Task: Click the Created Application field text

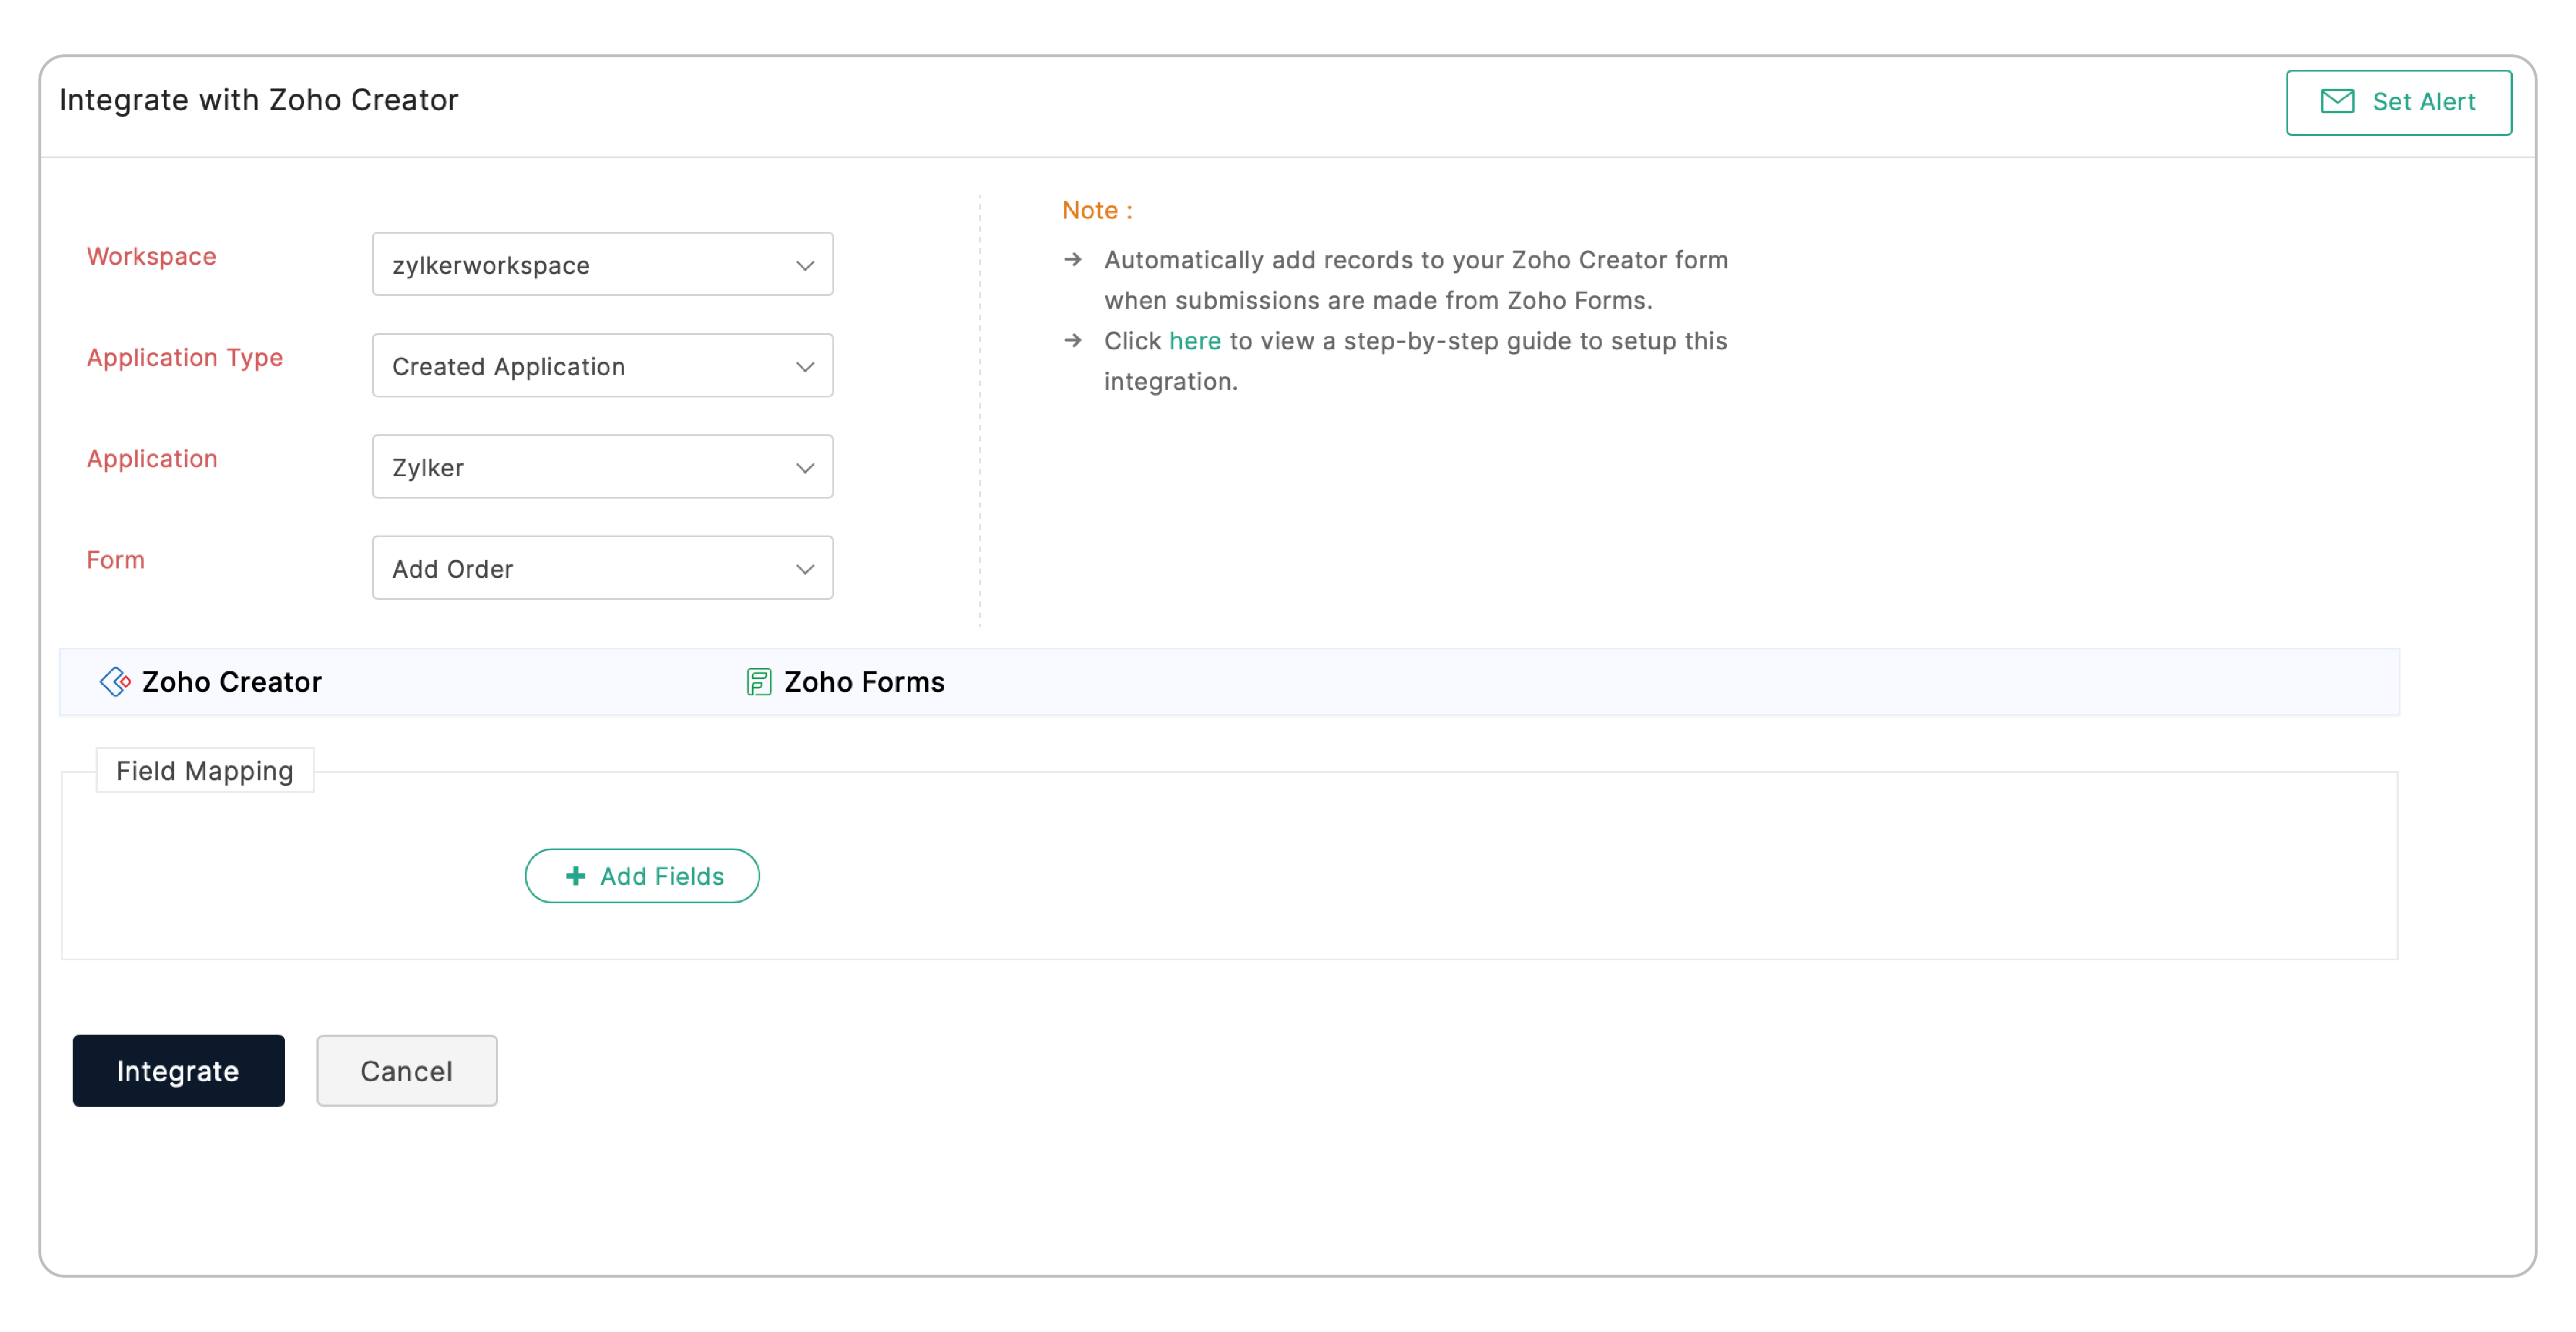Action: [508, 366]
